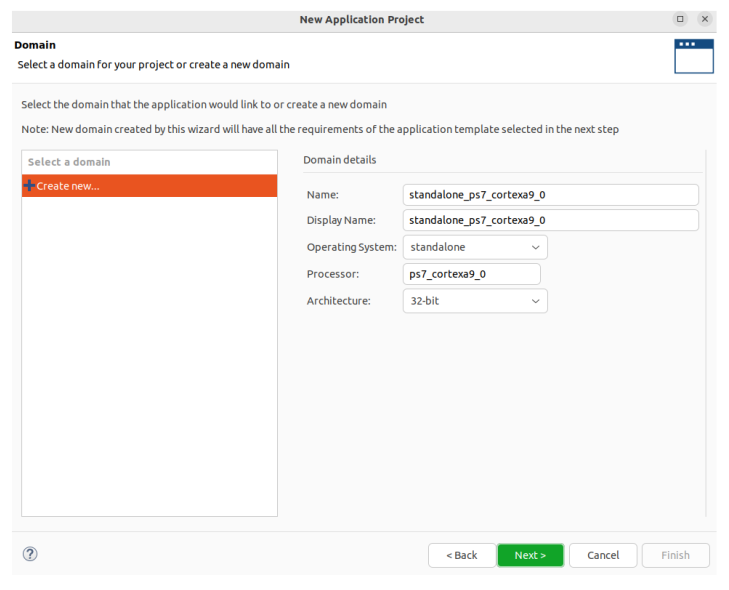The image size is (729, 590).
Task: Click the Select a domain filter field
Action: [149, 162]
